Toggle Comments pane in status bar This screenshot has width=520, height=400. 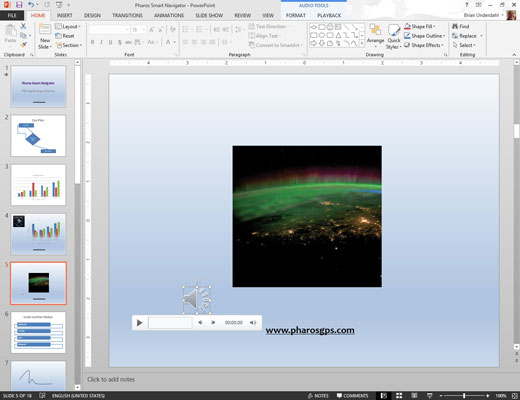352,396
